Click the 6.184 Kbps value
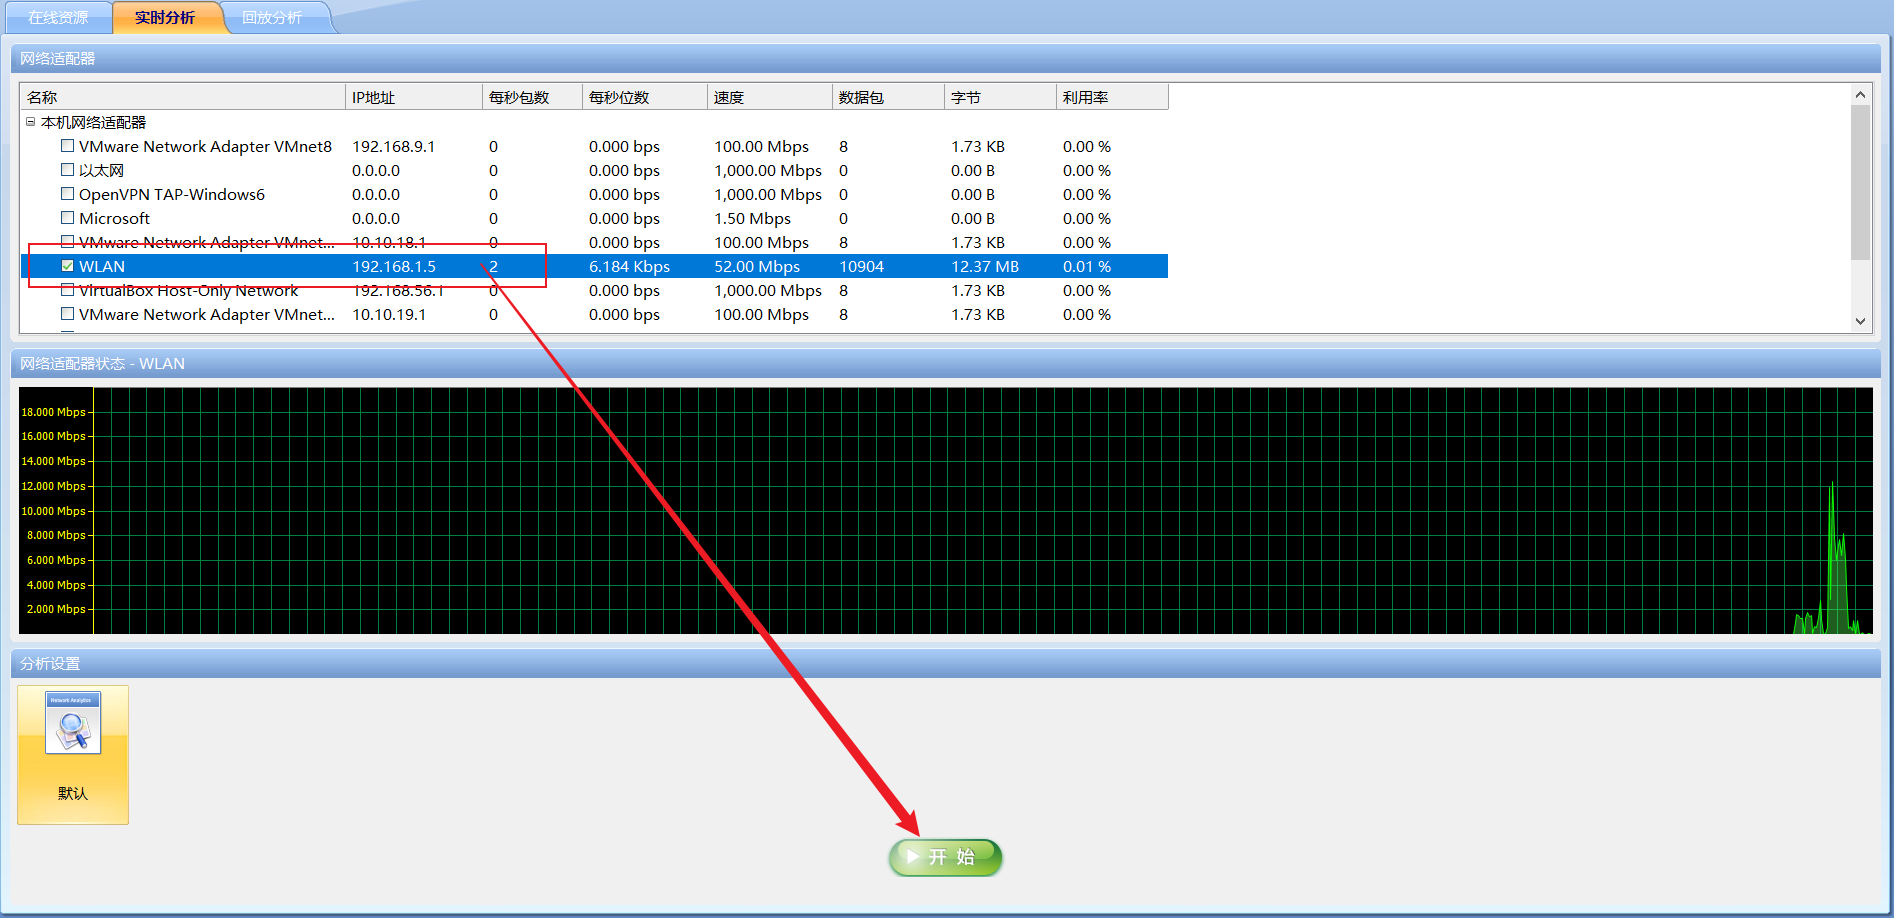 click(629, 266)
